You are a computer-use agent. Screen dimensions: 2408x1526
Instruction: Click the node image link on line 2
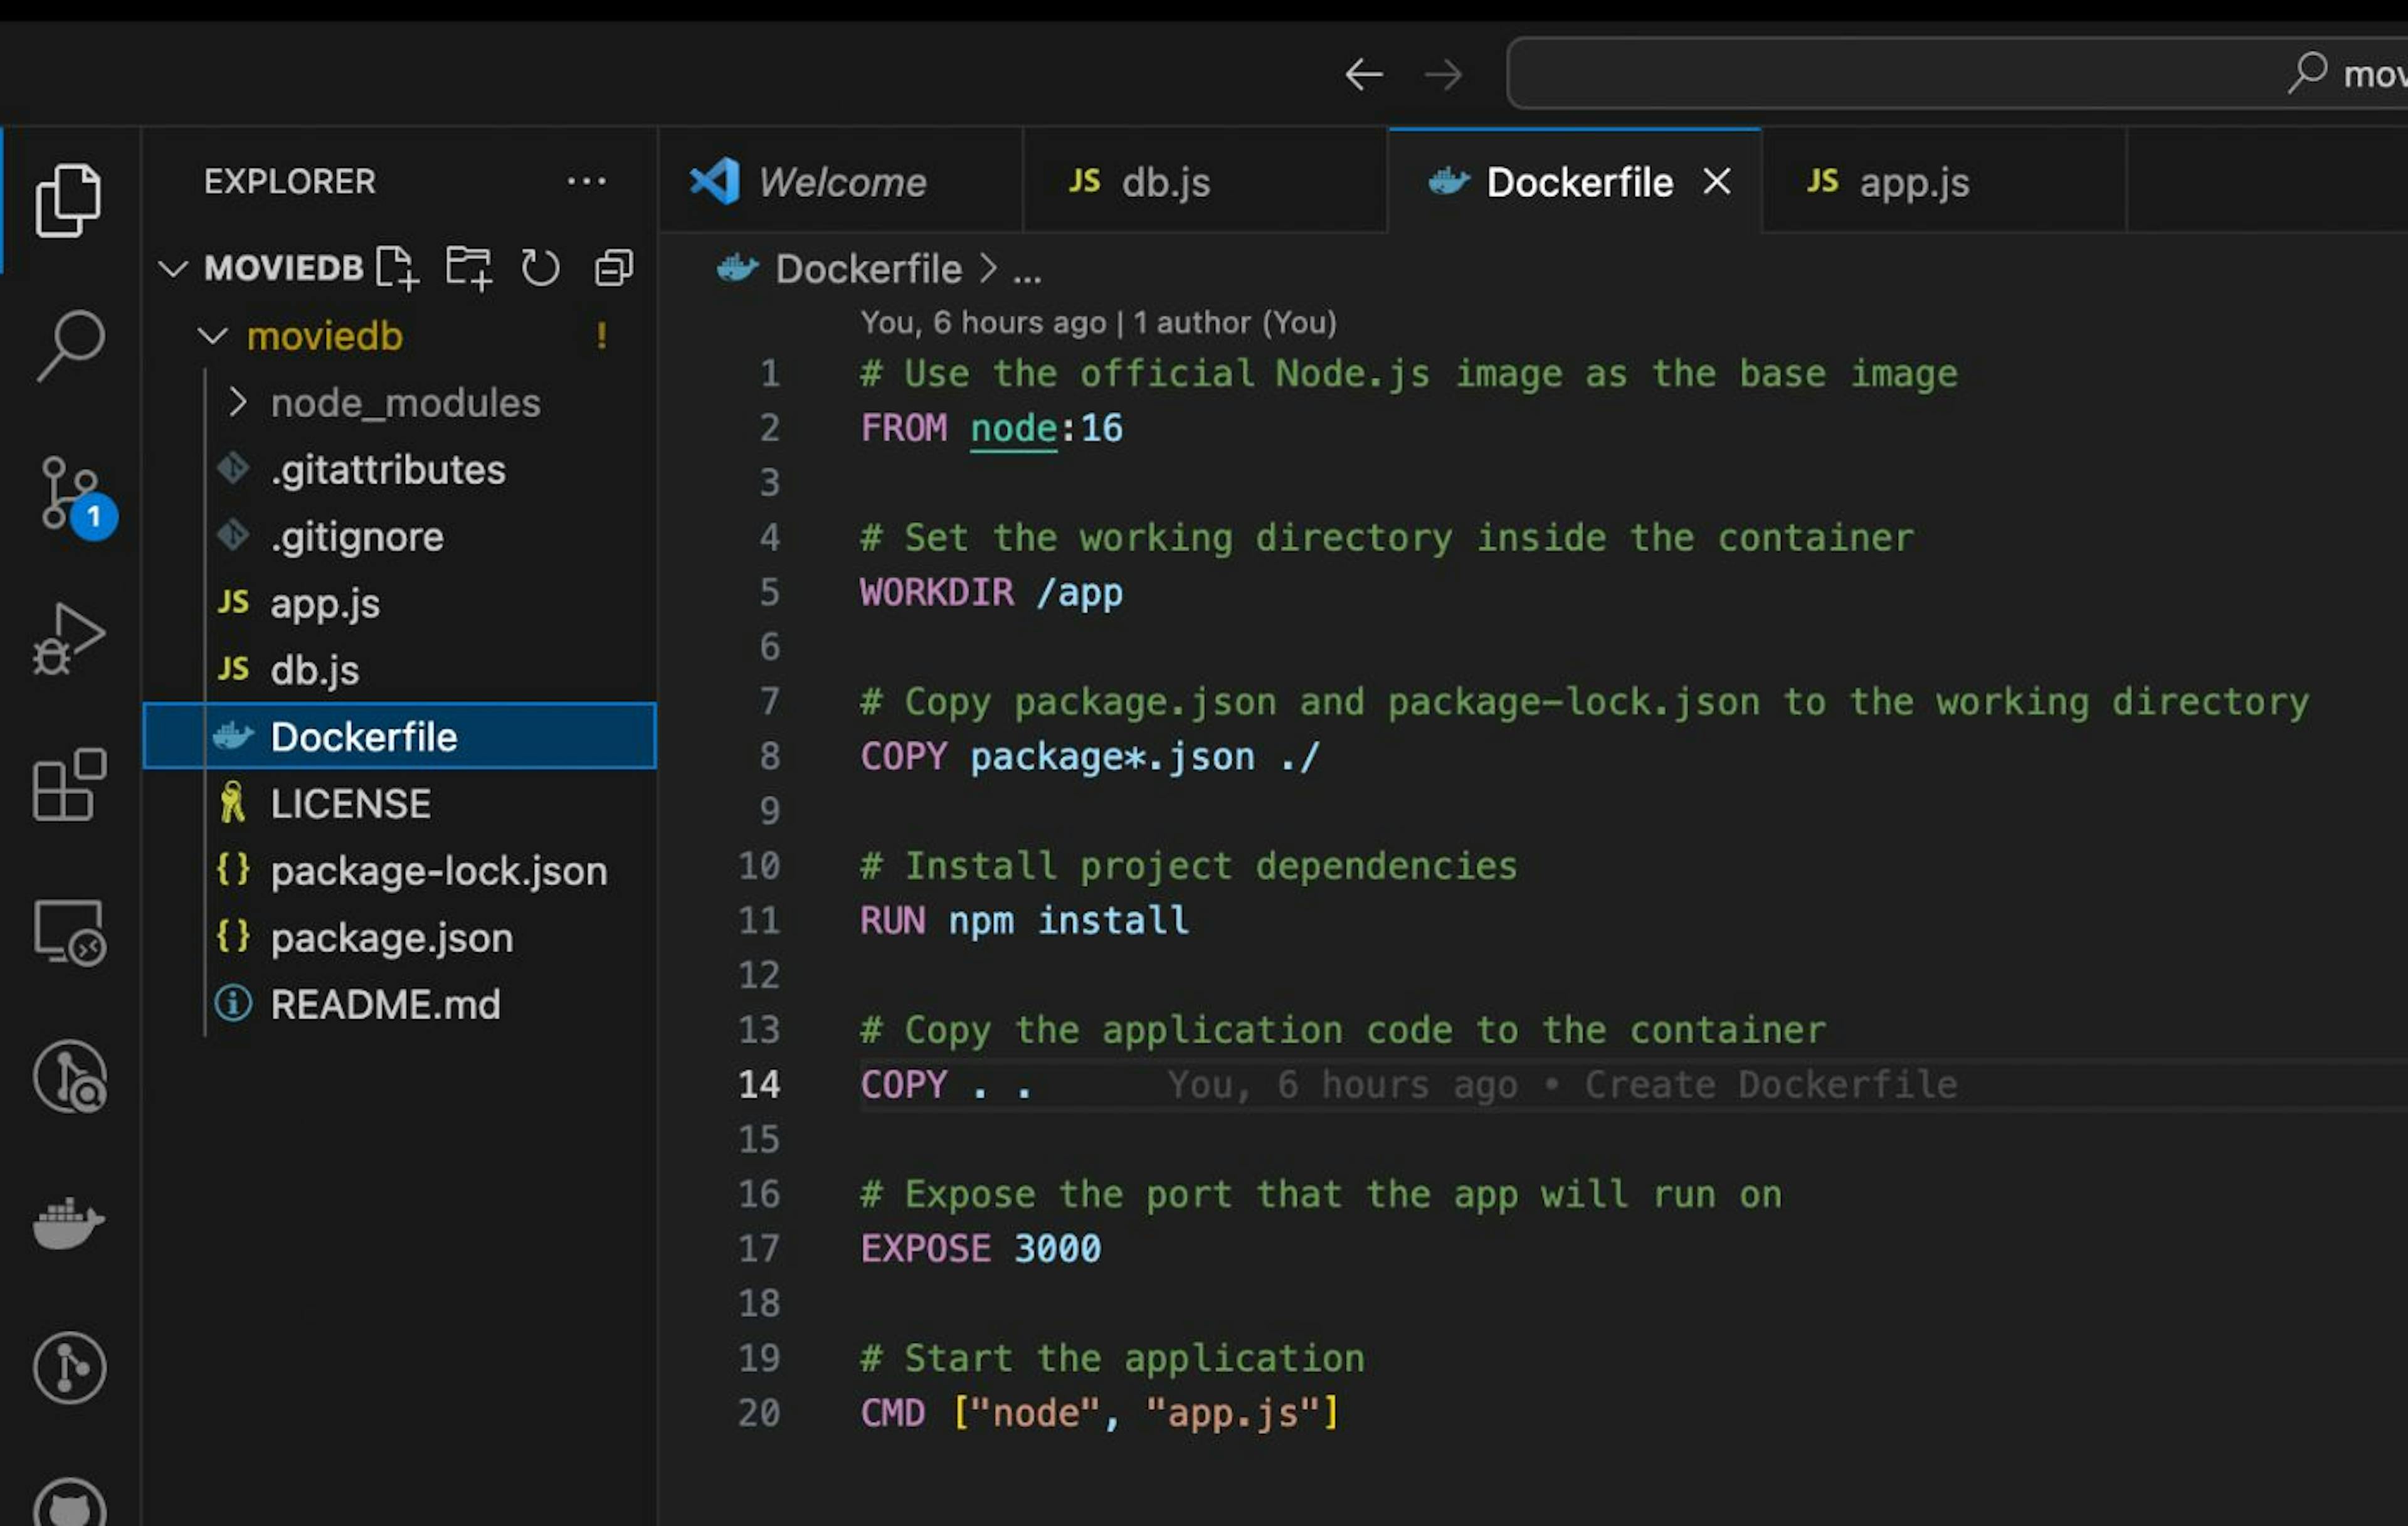(x=1013, y=428)
